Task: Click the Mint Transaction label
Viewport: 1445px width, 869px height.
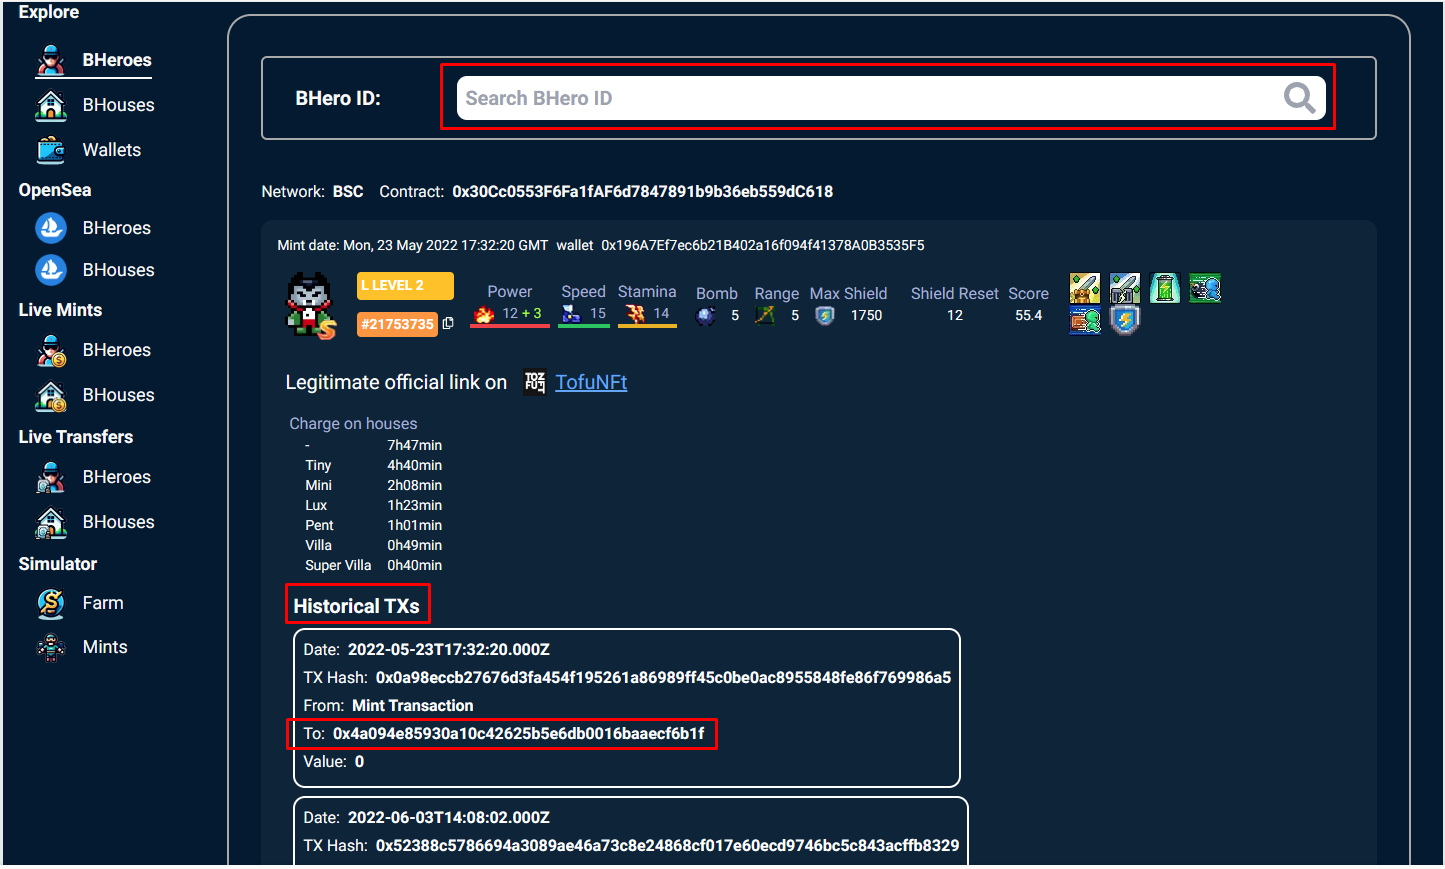Action: pos(412,705)
